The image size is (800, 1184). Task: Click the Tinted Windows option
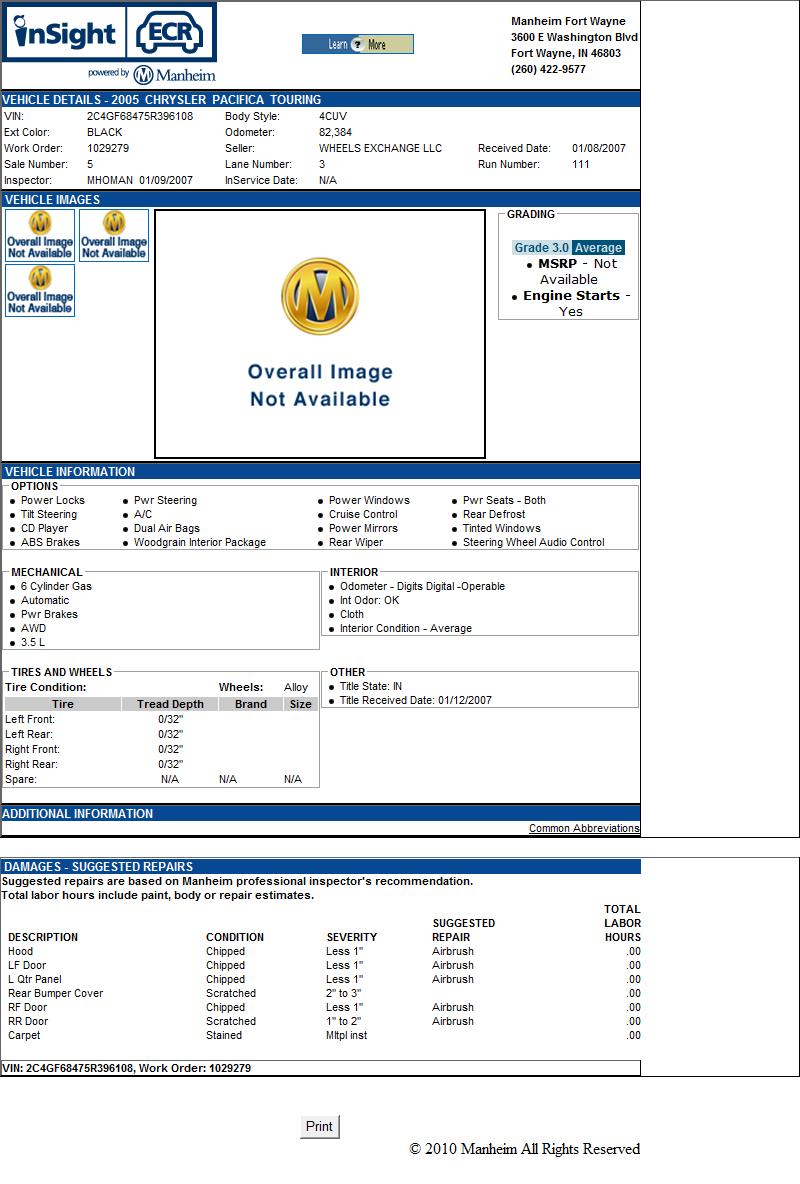(x=502, y=528)
